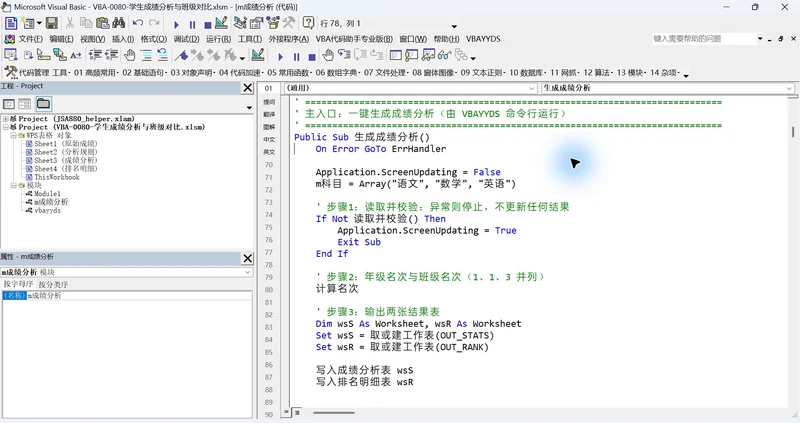Switch properties to 按字母序 tab
The height and width of the screenshot is (423, 800).
tap(18, 284)
